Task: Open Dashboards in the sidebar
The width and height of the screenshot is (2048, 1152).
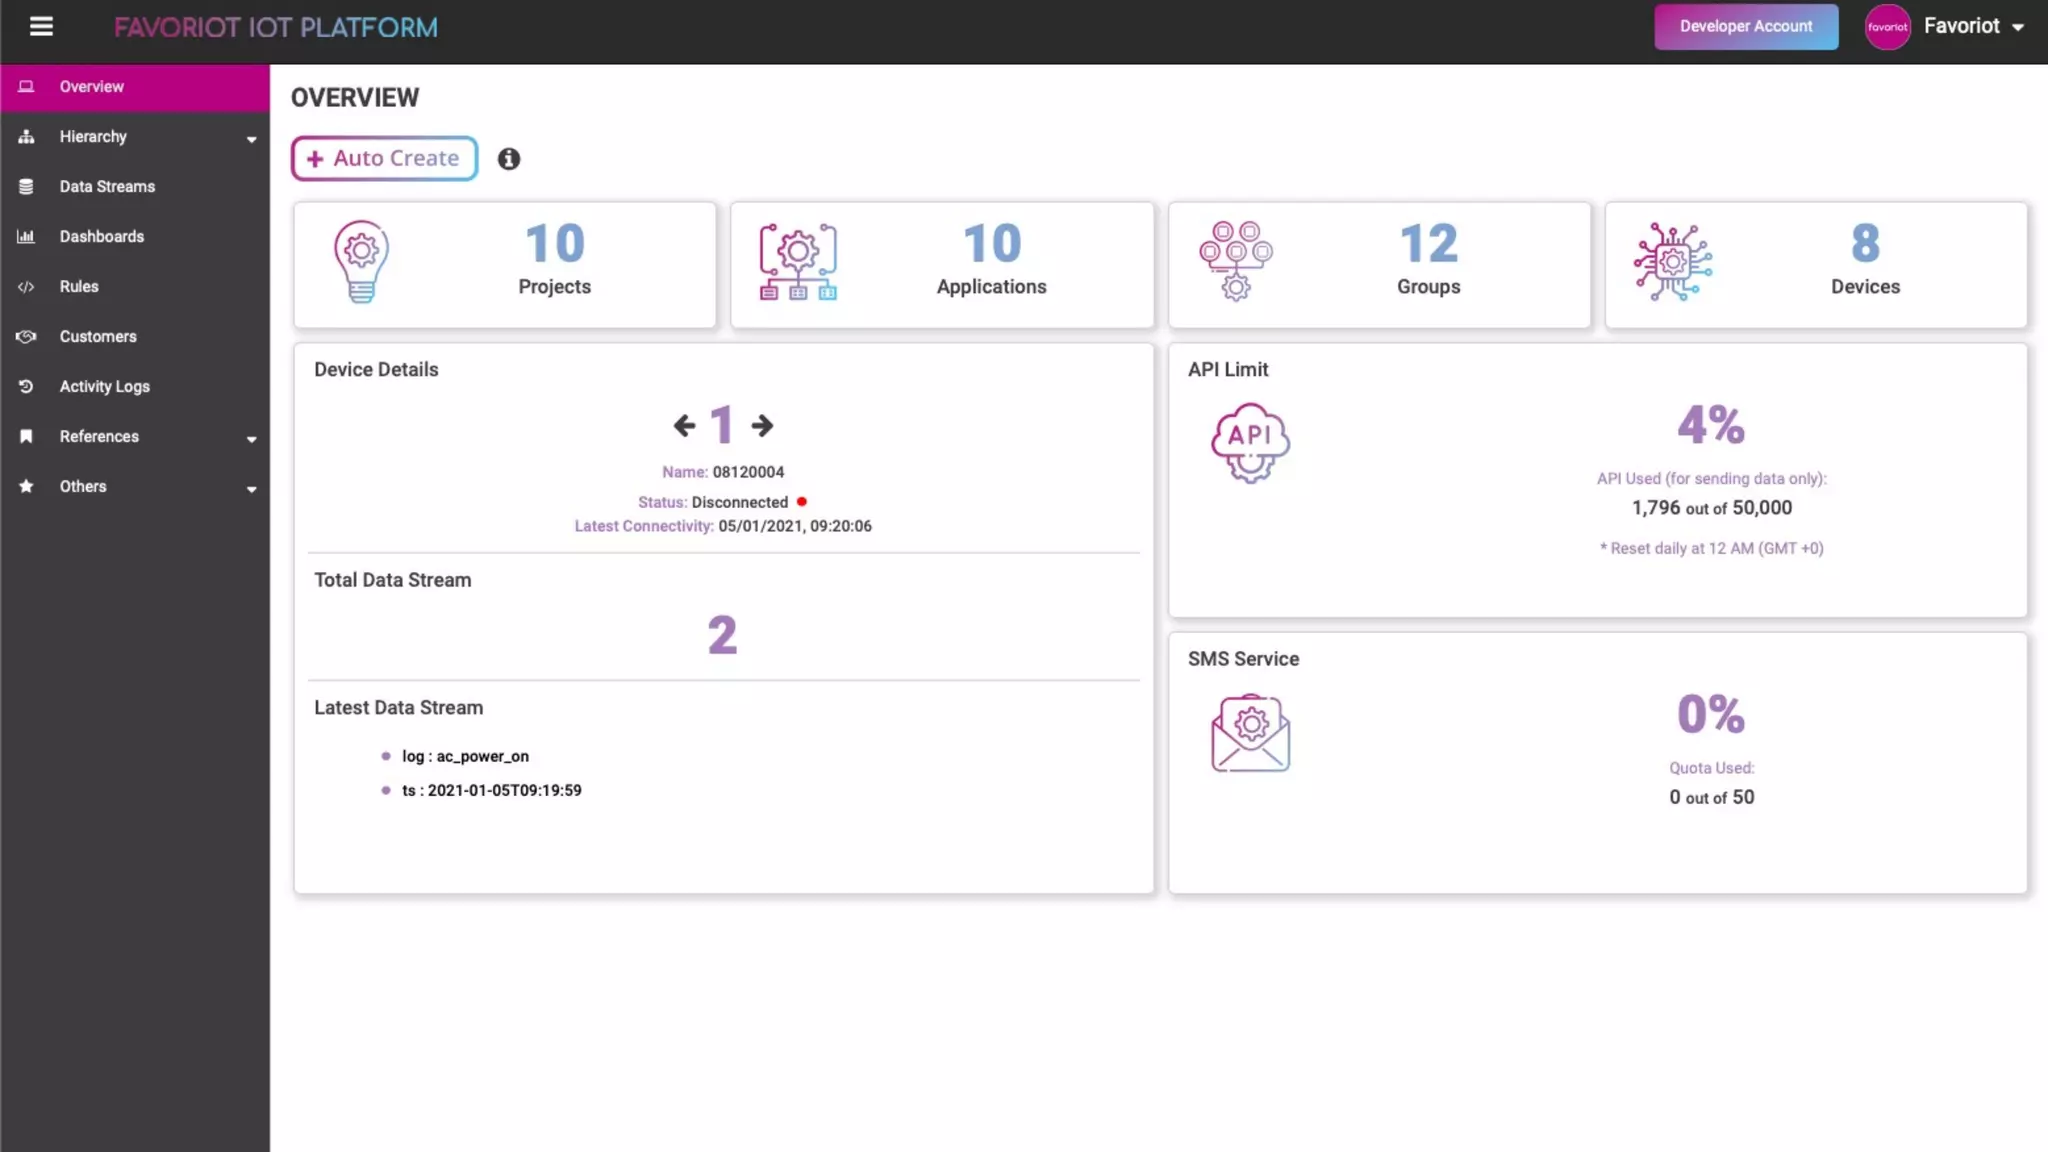Action: 101,237
